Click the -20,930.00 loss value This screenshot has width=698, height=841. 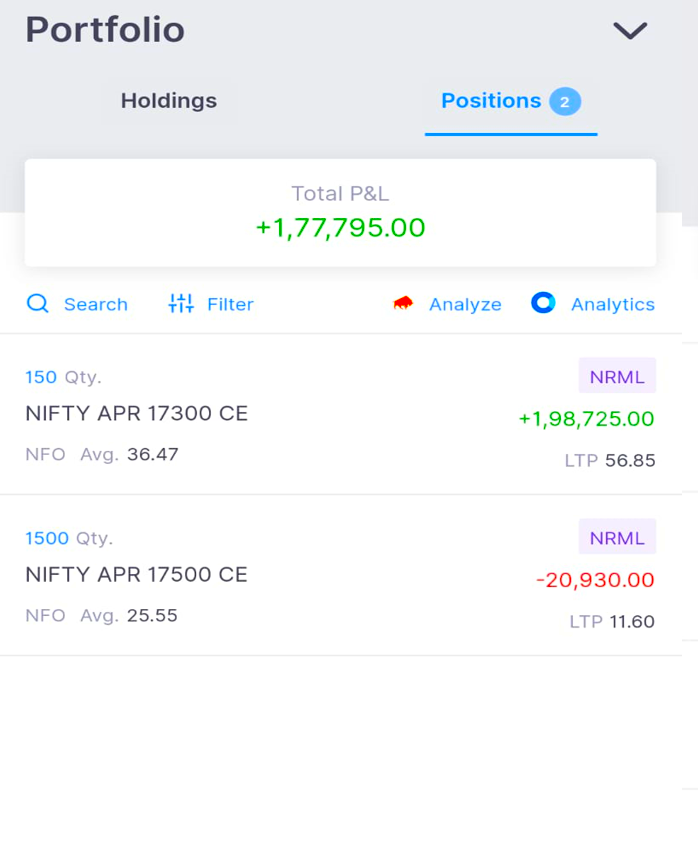click(595, 580)
